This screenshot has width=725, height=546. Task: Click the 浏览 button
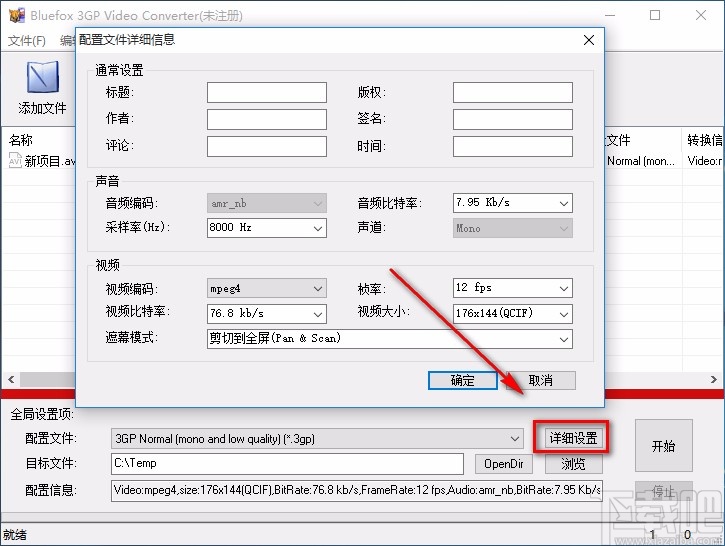[574, 464]
